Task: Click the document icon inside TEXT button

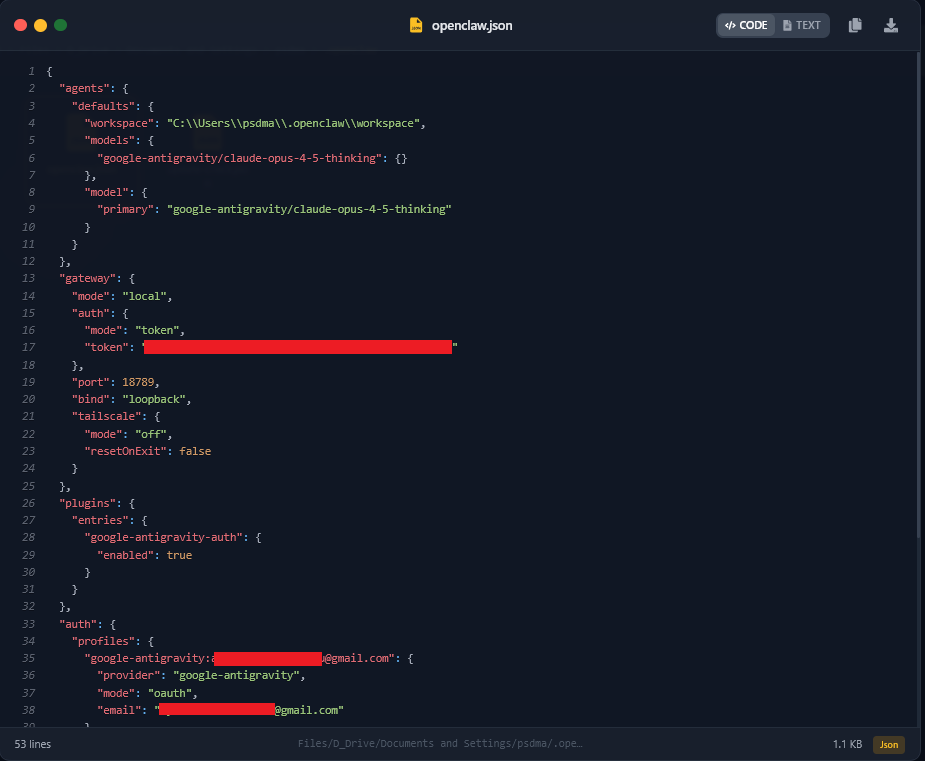Action: click(x=790, y=25)
